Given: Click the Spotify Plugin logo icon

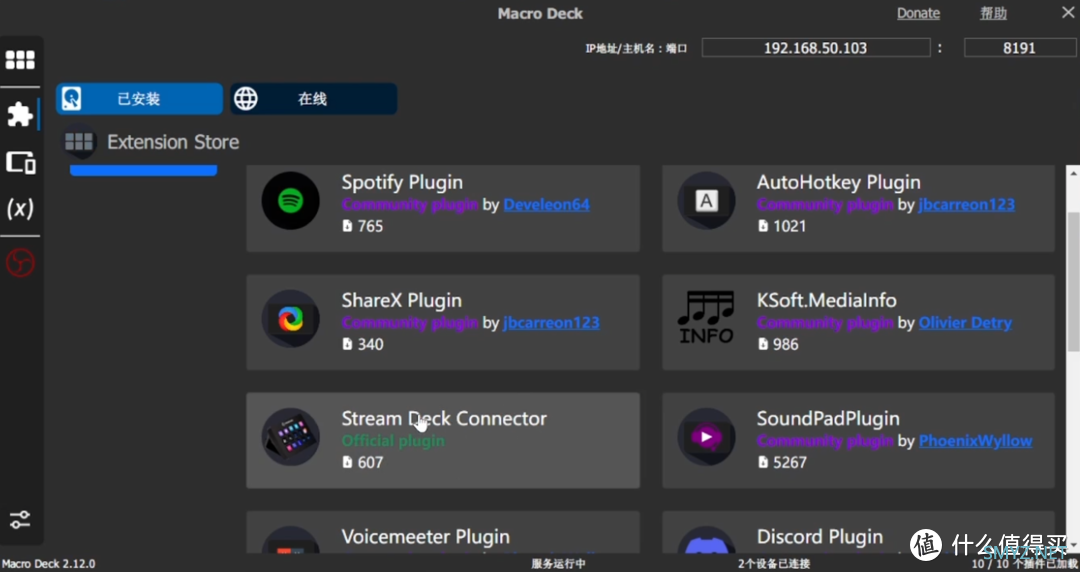Looking at the screenshot, I should point(291,201).
